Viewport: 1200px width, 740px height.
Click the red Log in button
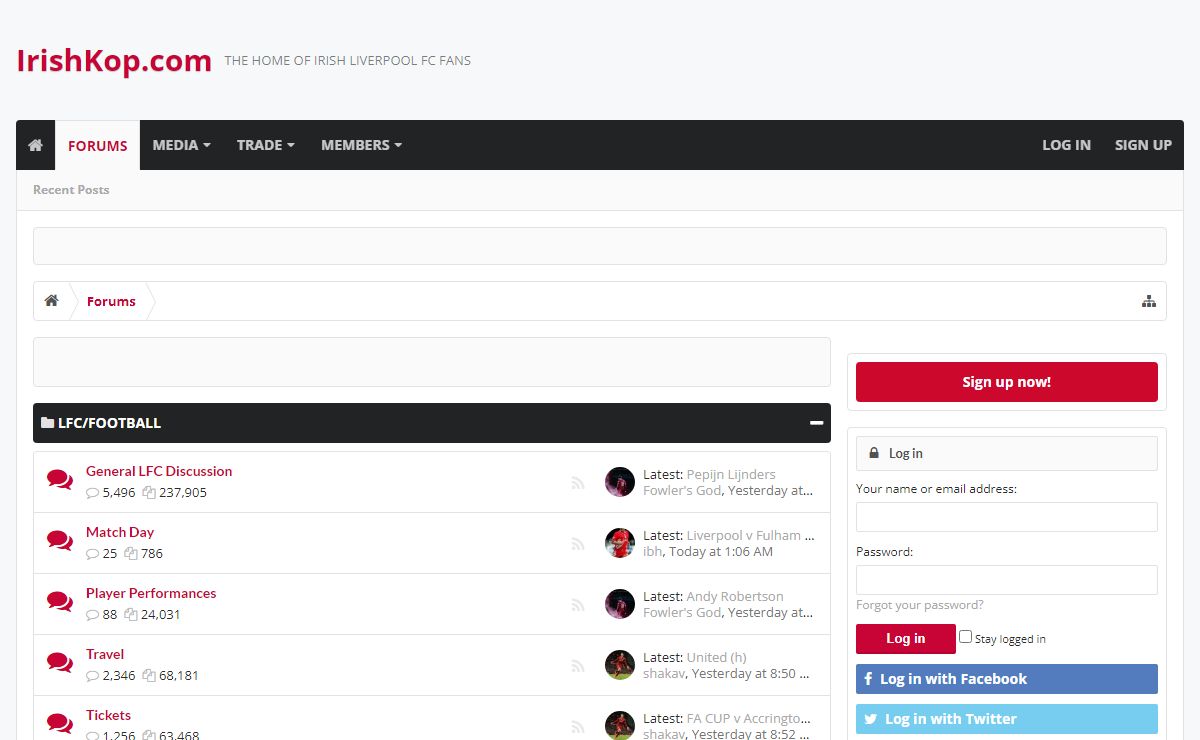(905, 638)
